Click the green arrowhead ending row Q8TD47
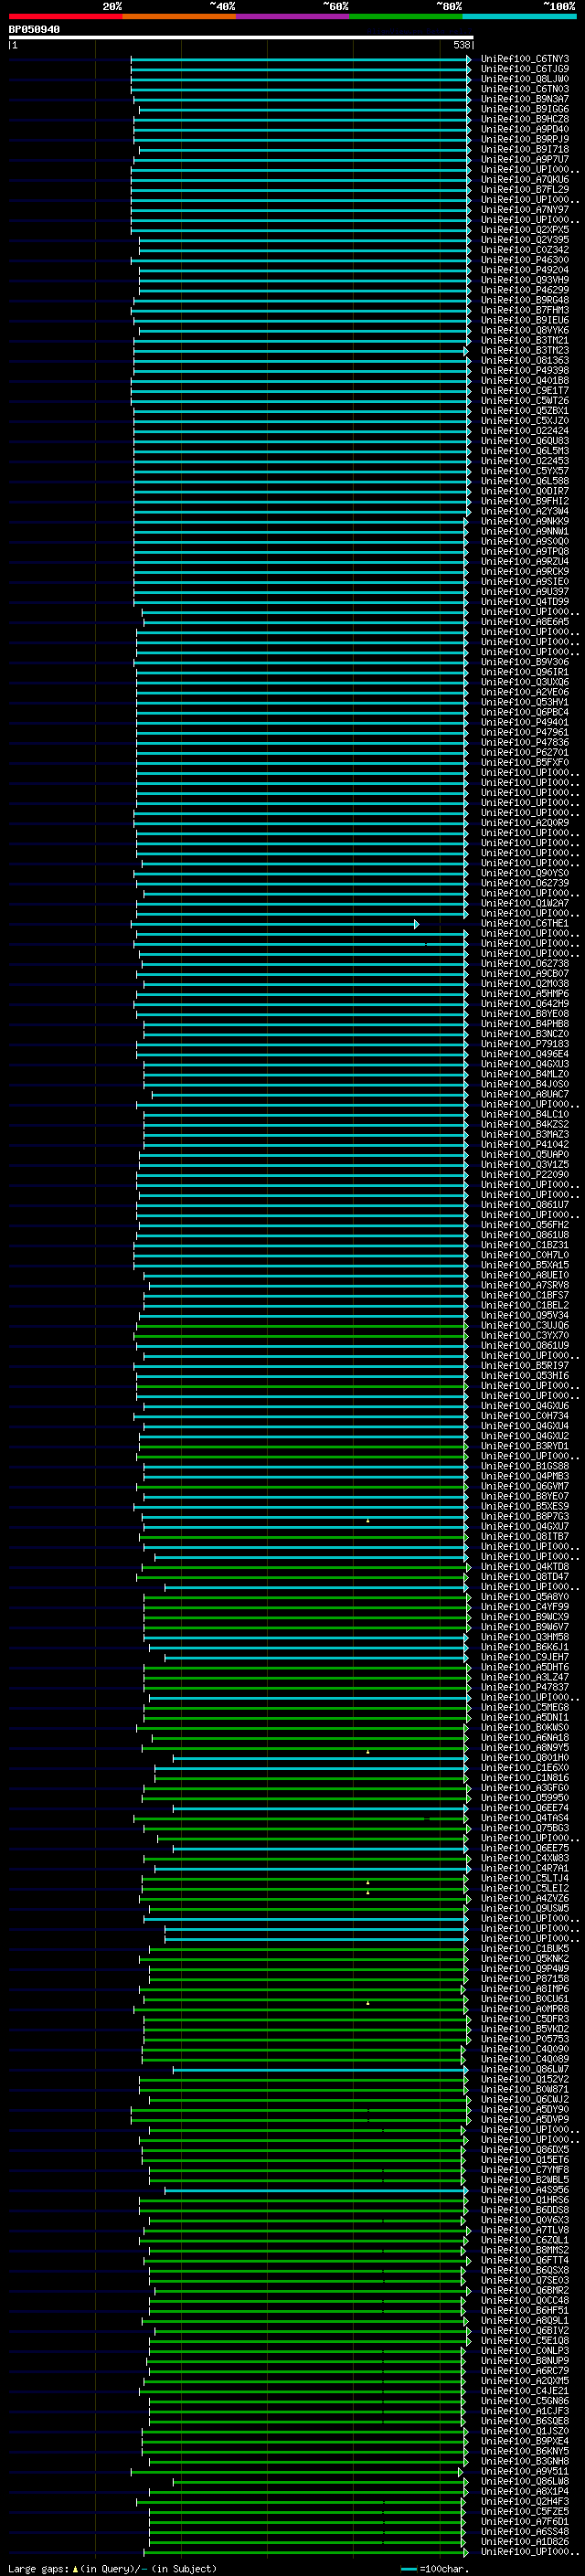 [466, 1577]
